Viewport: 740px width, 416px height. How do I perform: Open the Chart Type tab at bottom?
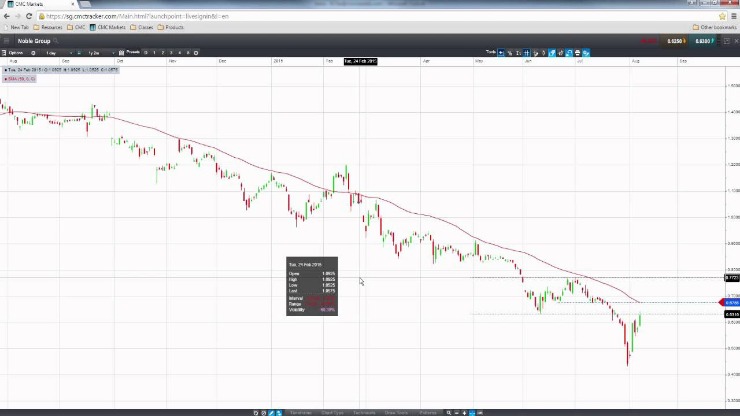pos(333,412)
